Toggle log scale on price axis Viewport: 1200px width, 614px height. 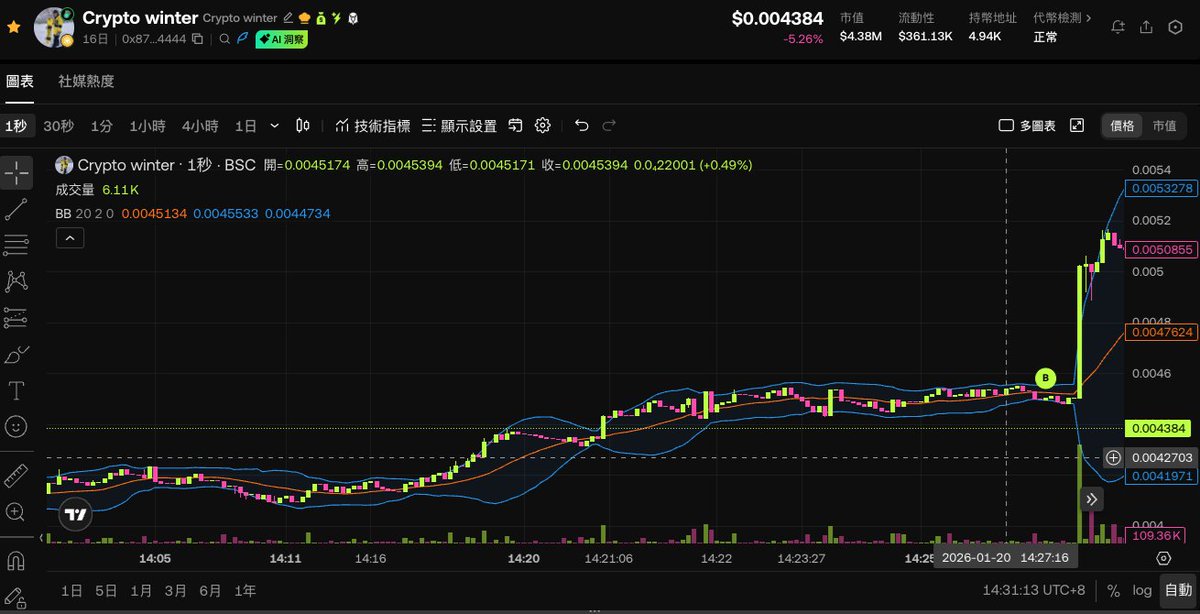pos(1141,591)
